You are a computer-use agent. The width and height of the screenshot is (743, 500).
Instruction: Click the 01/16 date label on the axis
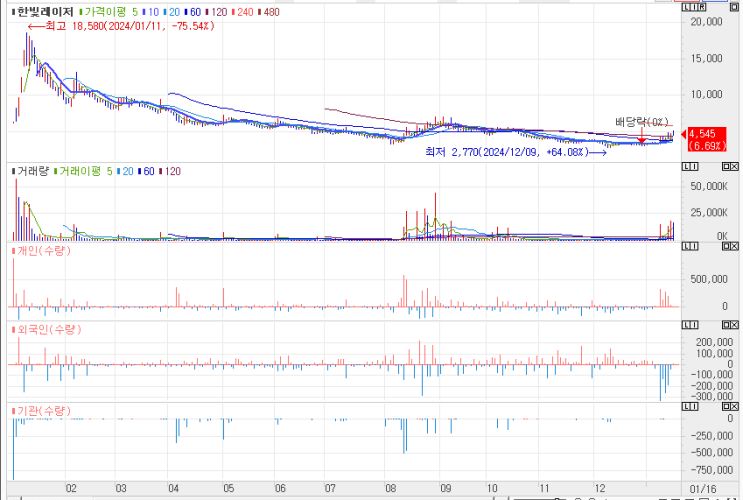pyautogui.click(x=703, y=489)
